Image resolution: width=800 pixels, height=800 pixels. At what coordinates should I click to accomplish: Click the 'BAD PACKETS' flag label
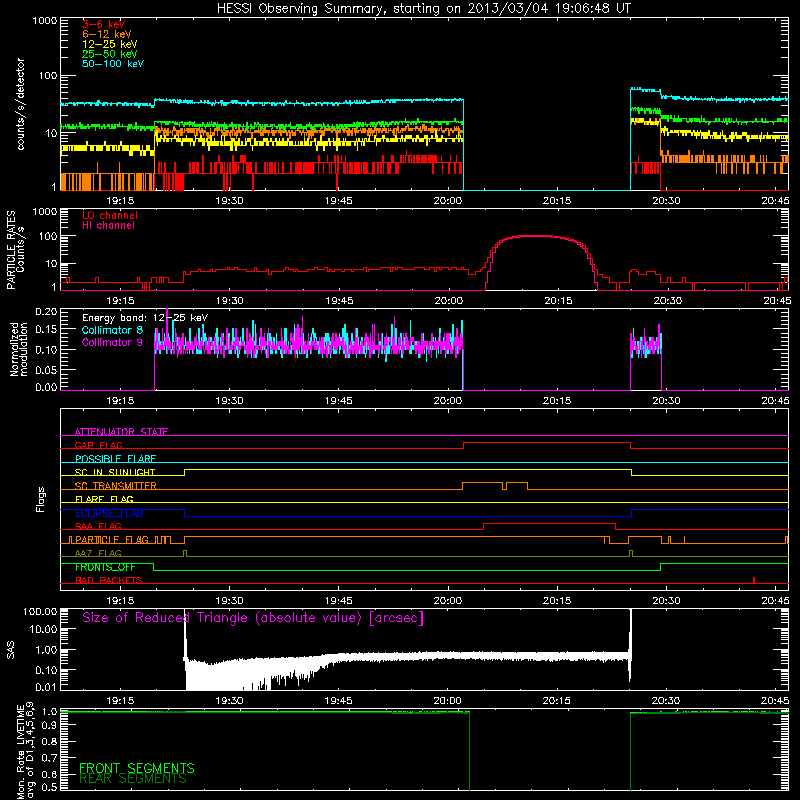point(109,580)
